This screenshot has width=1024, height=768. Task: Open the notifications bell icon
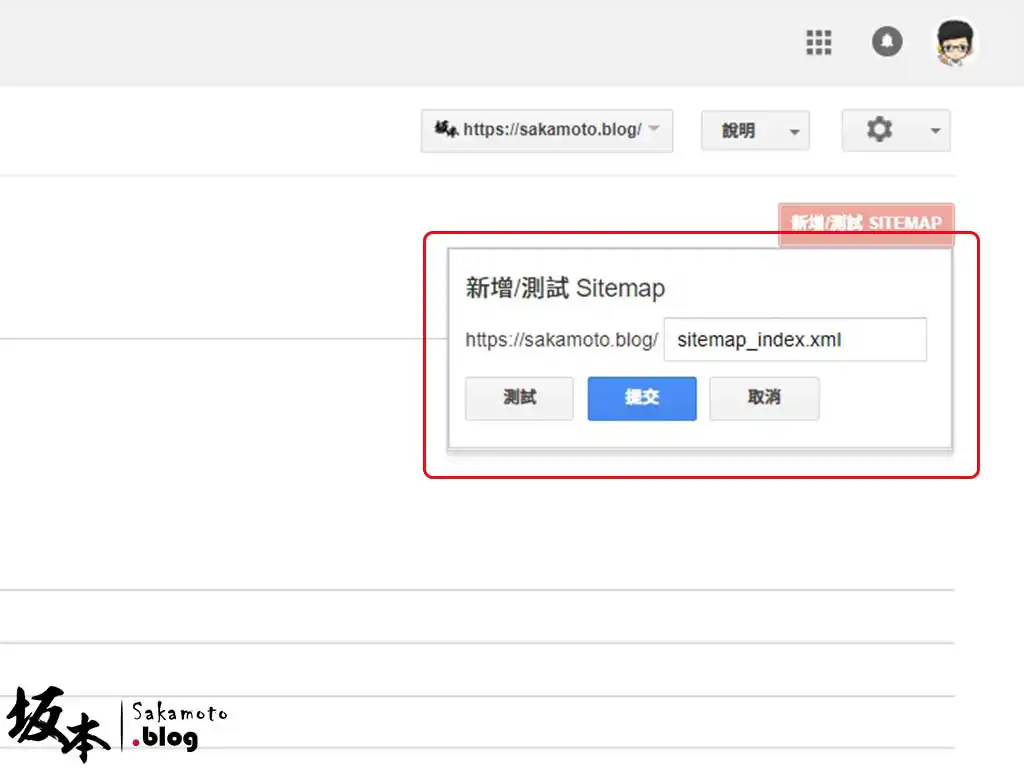887,42
